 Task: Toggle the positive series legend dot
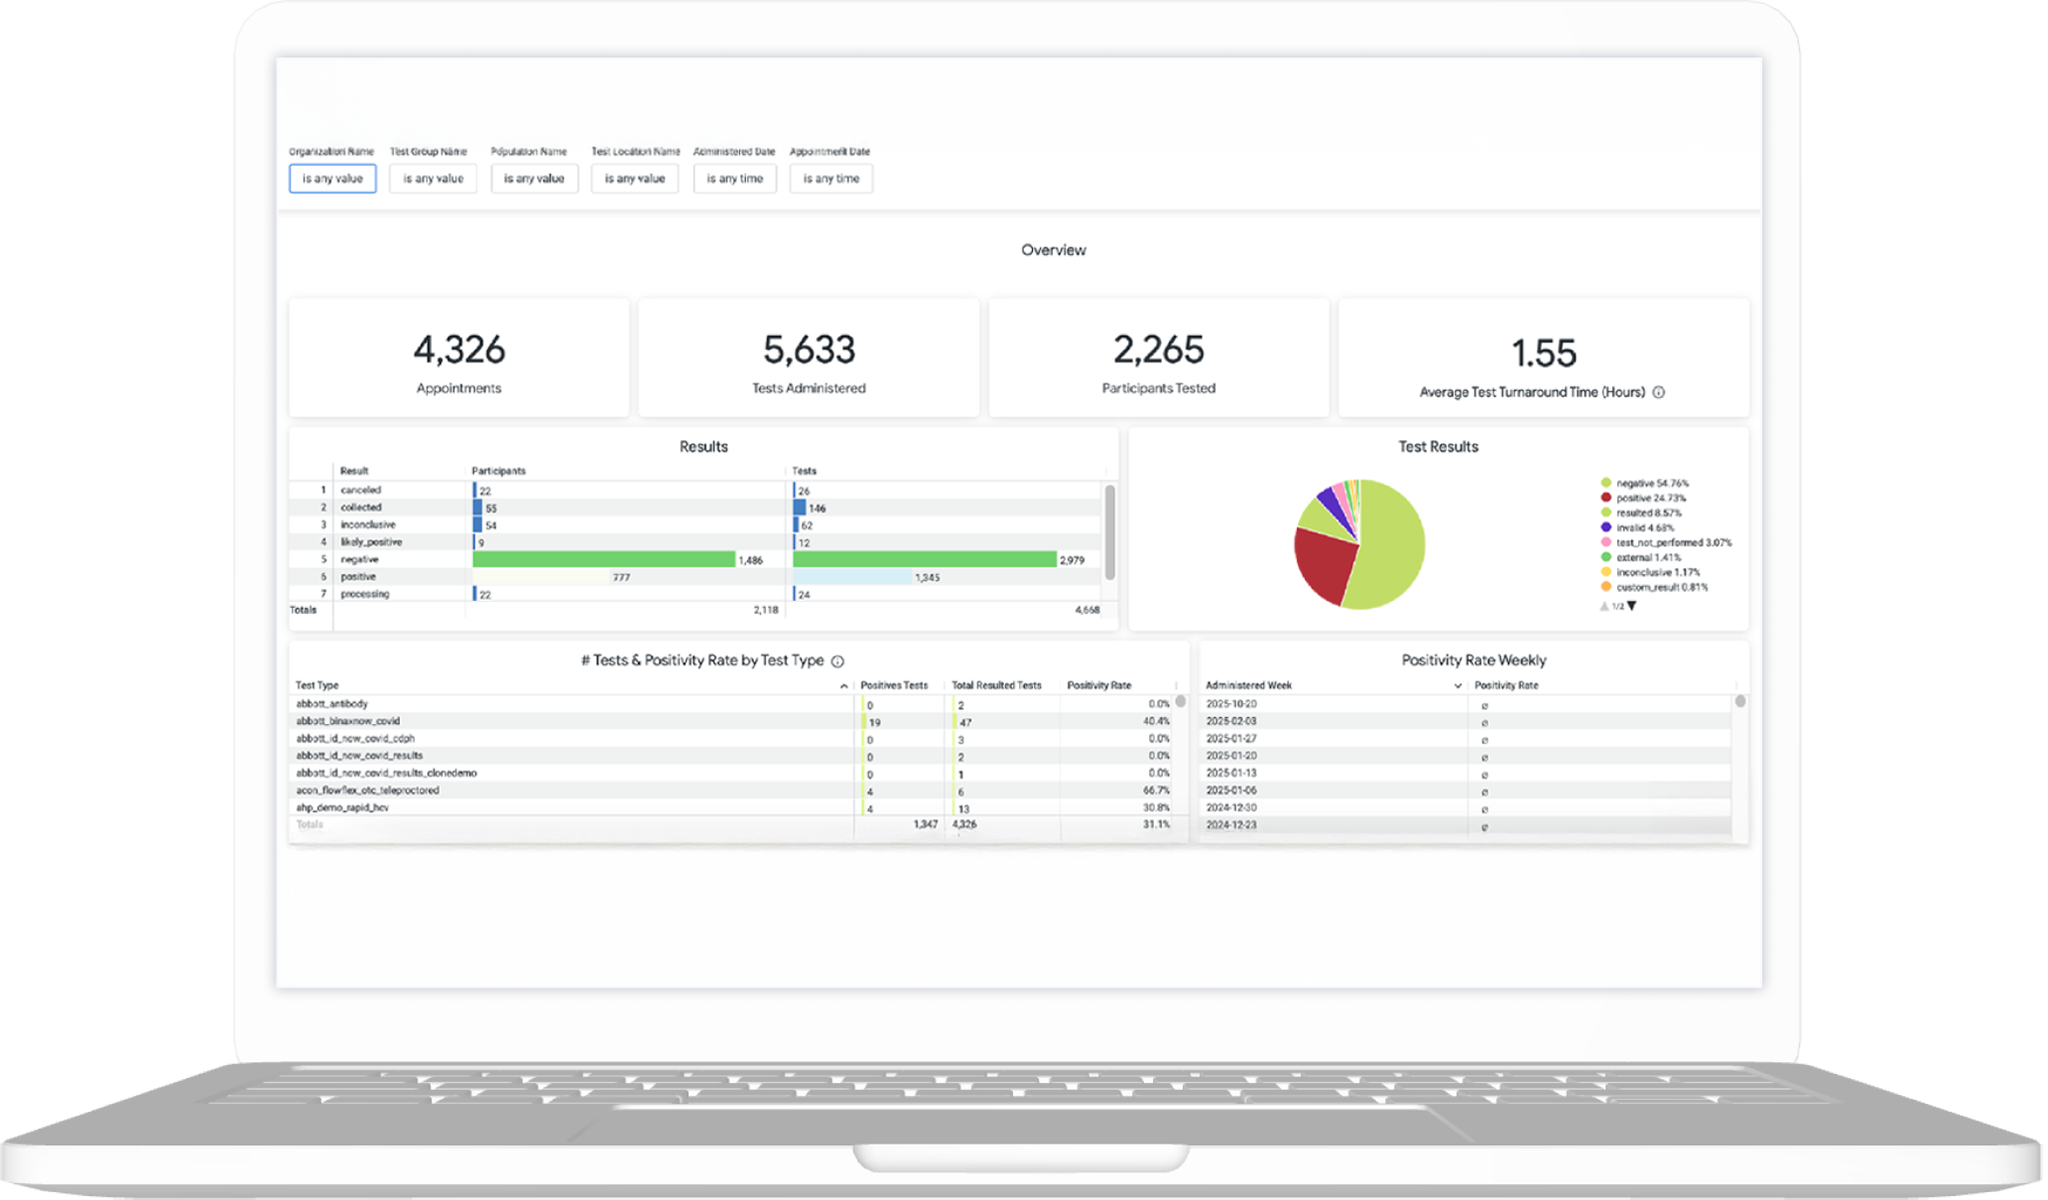pos(1606,498)
